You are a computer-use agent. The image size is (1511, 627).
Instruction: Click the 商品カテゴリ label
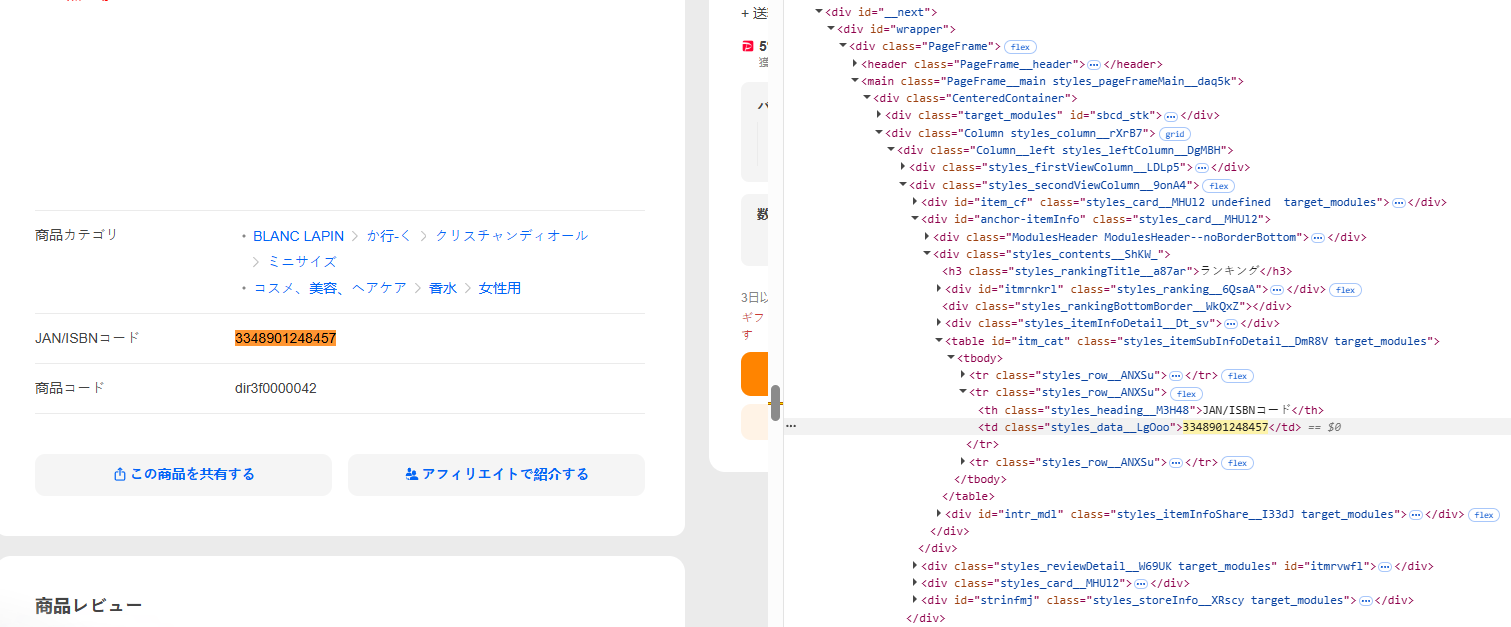coord(76,235)
